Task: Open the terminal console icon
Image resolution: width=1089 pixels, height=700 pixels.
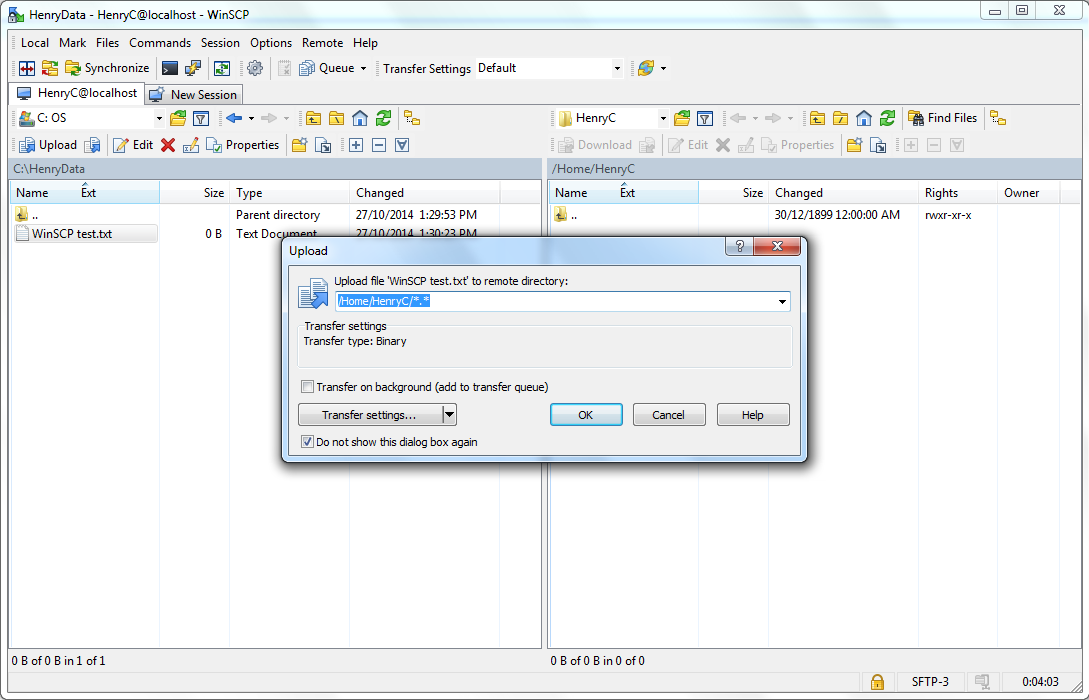Action: coord(169,68)
